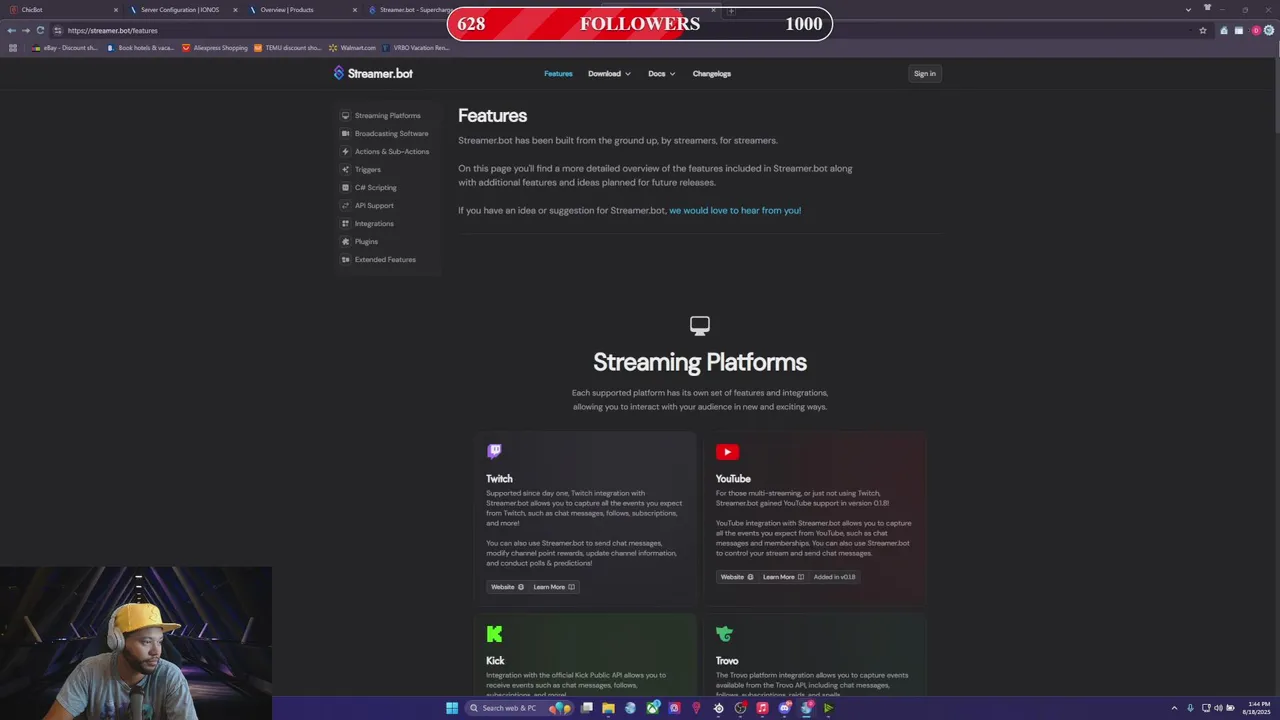The height and width of the screenshot is (720, 1280).
Task: Click YouTube card Website button
Action: (x=737, y=577)
